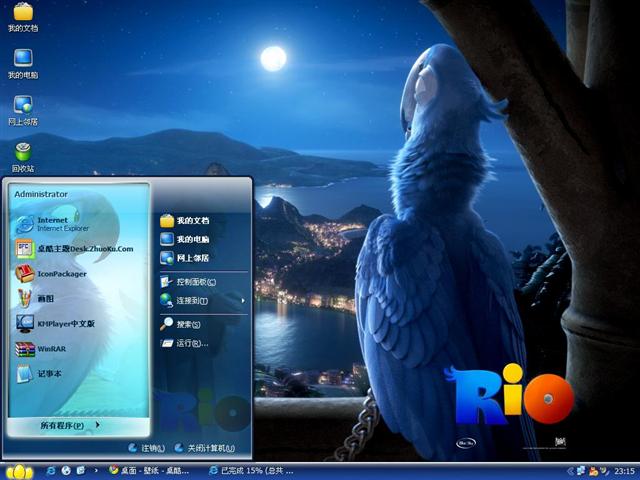This screenshot has height=480, width=640.
Task: Launch Internet Explorer quick launch icon on taskbar
Action: coord(51,471)
